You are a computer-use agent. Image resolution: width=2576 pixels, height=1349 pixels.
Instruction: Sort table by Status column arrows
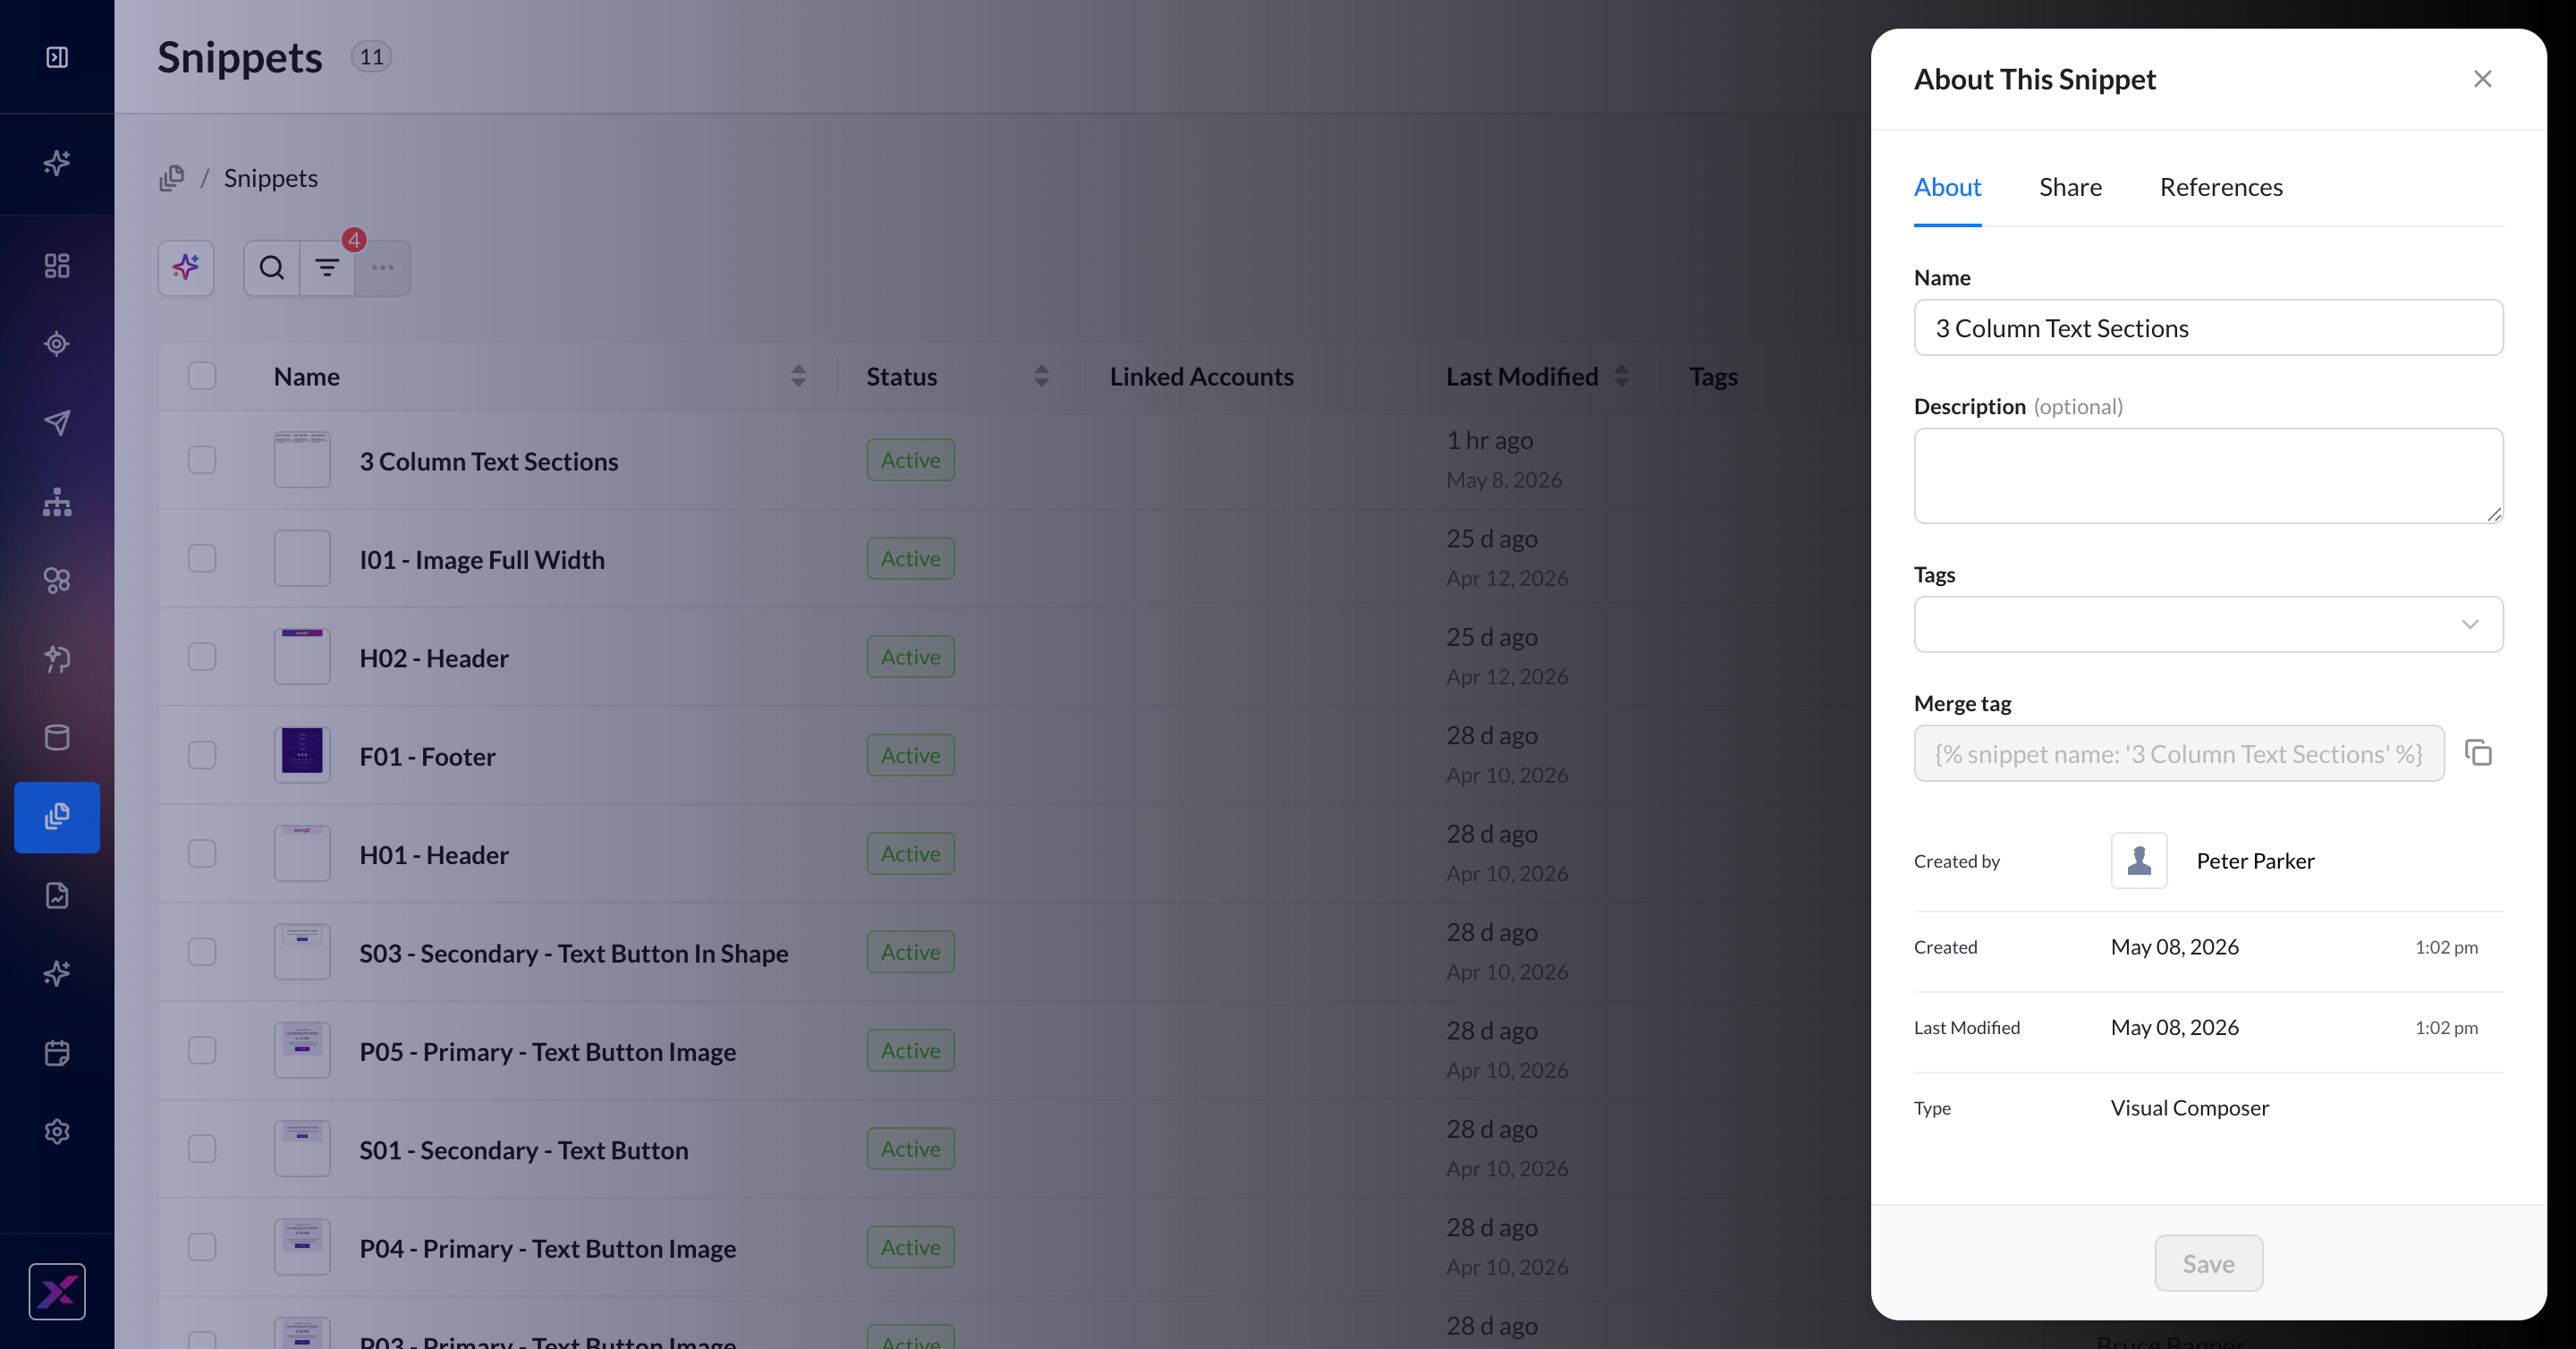click(x=1041, y=376)
